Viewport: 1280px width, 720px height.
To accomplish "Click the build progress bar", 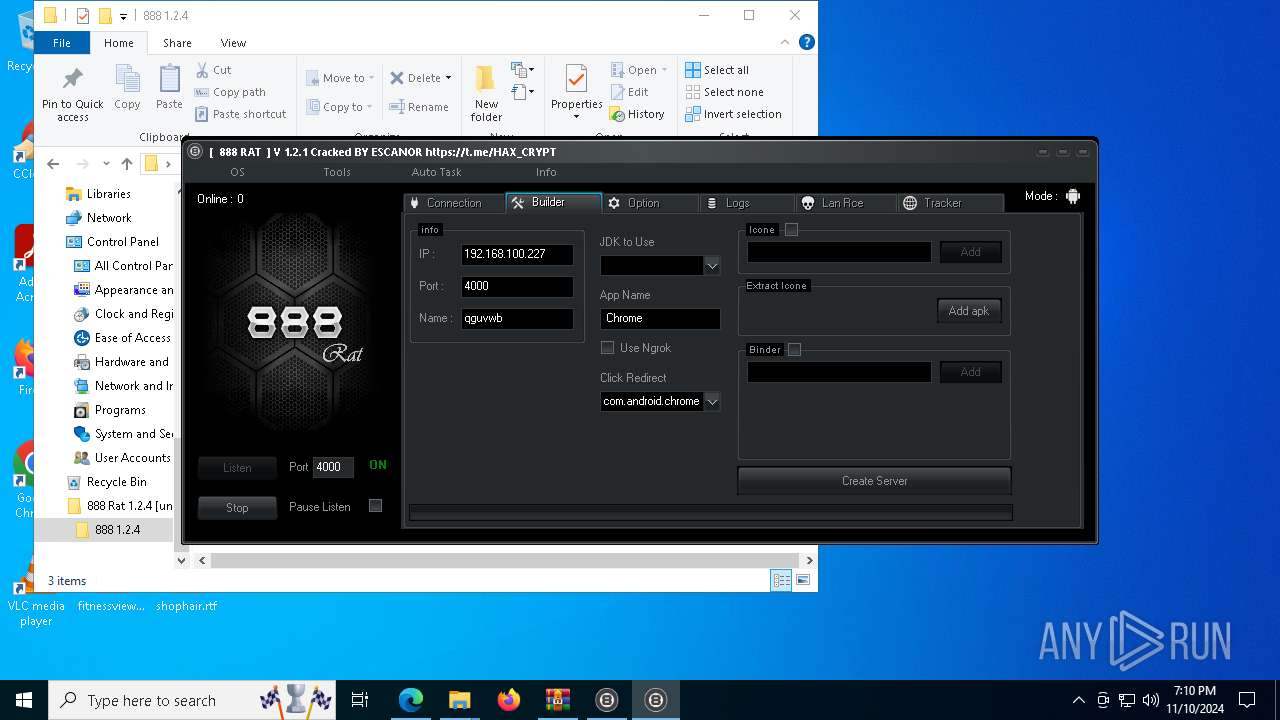I will (x=711, y=512).
